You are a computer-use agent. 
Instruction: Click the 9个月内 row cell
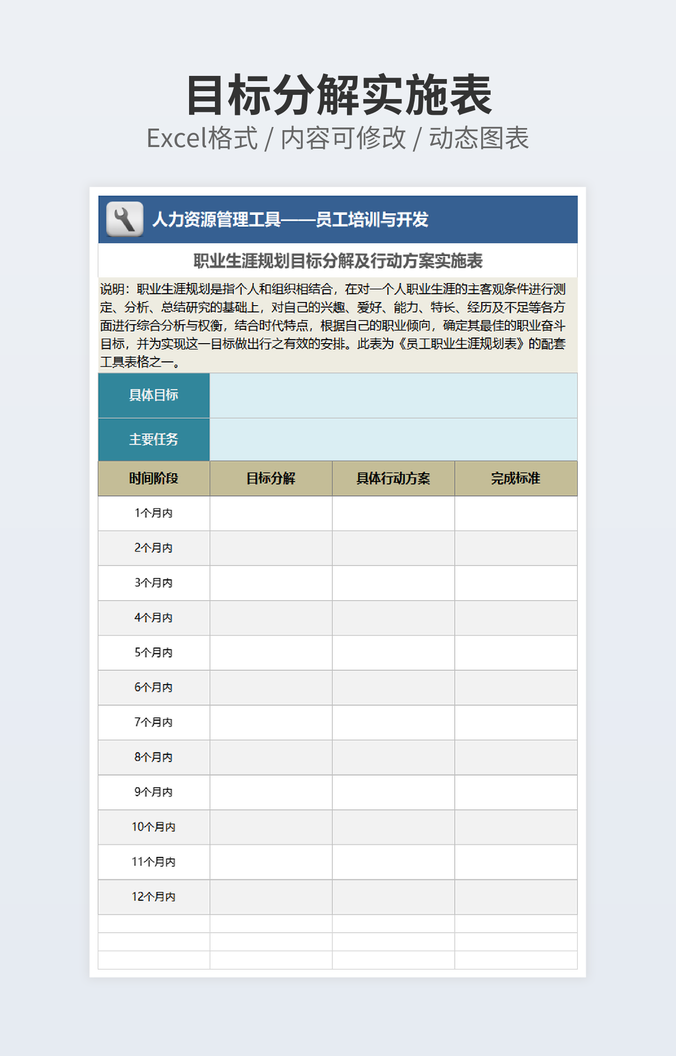(154, 792)
